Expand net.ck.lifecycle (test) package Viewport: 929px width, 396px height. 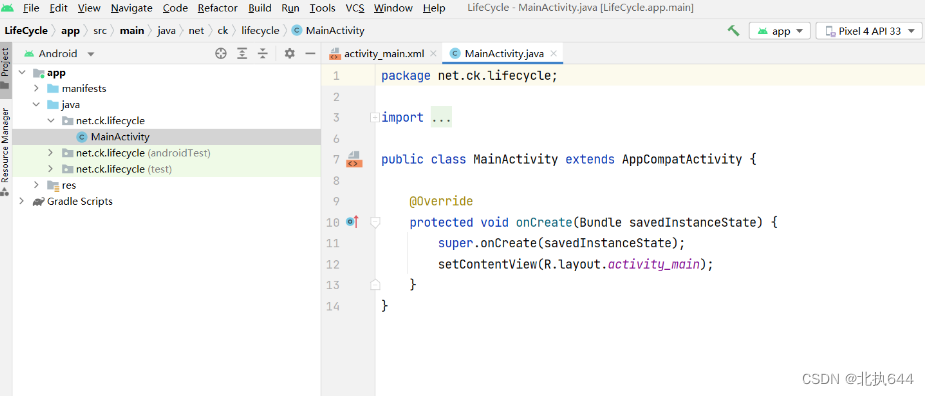(51, 169)
